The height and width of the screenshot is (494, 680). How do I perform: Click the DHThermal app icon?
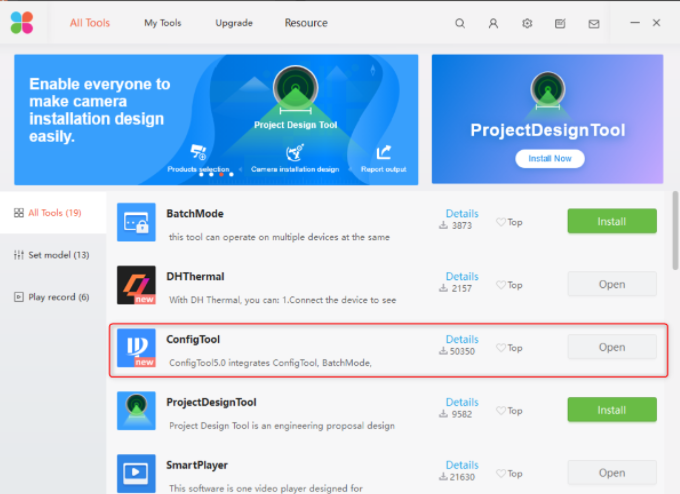pos(136,285)
